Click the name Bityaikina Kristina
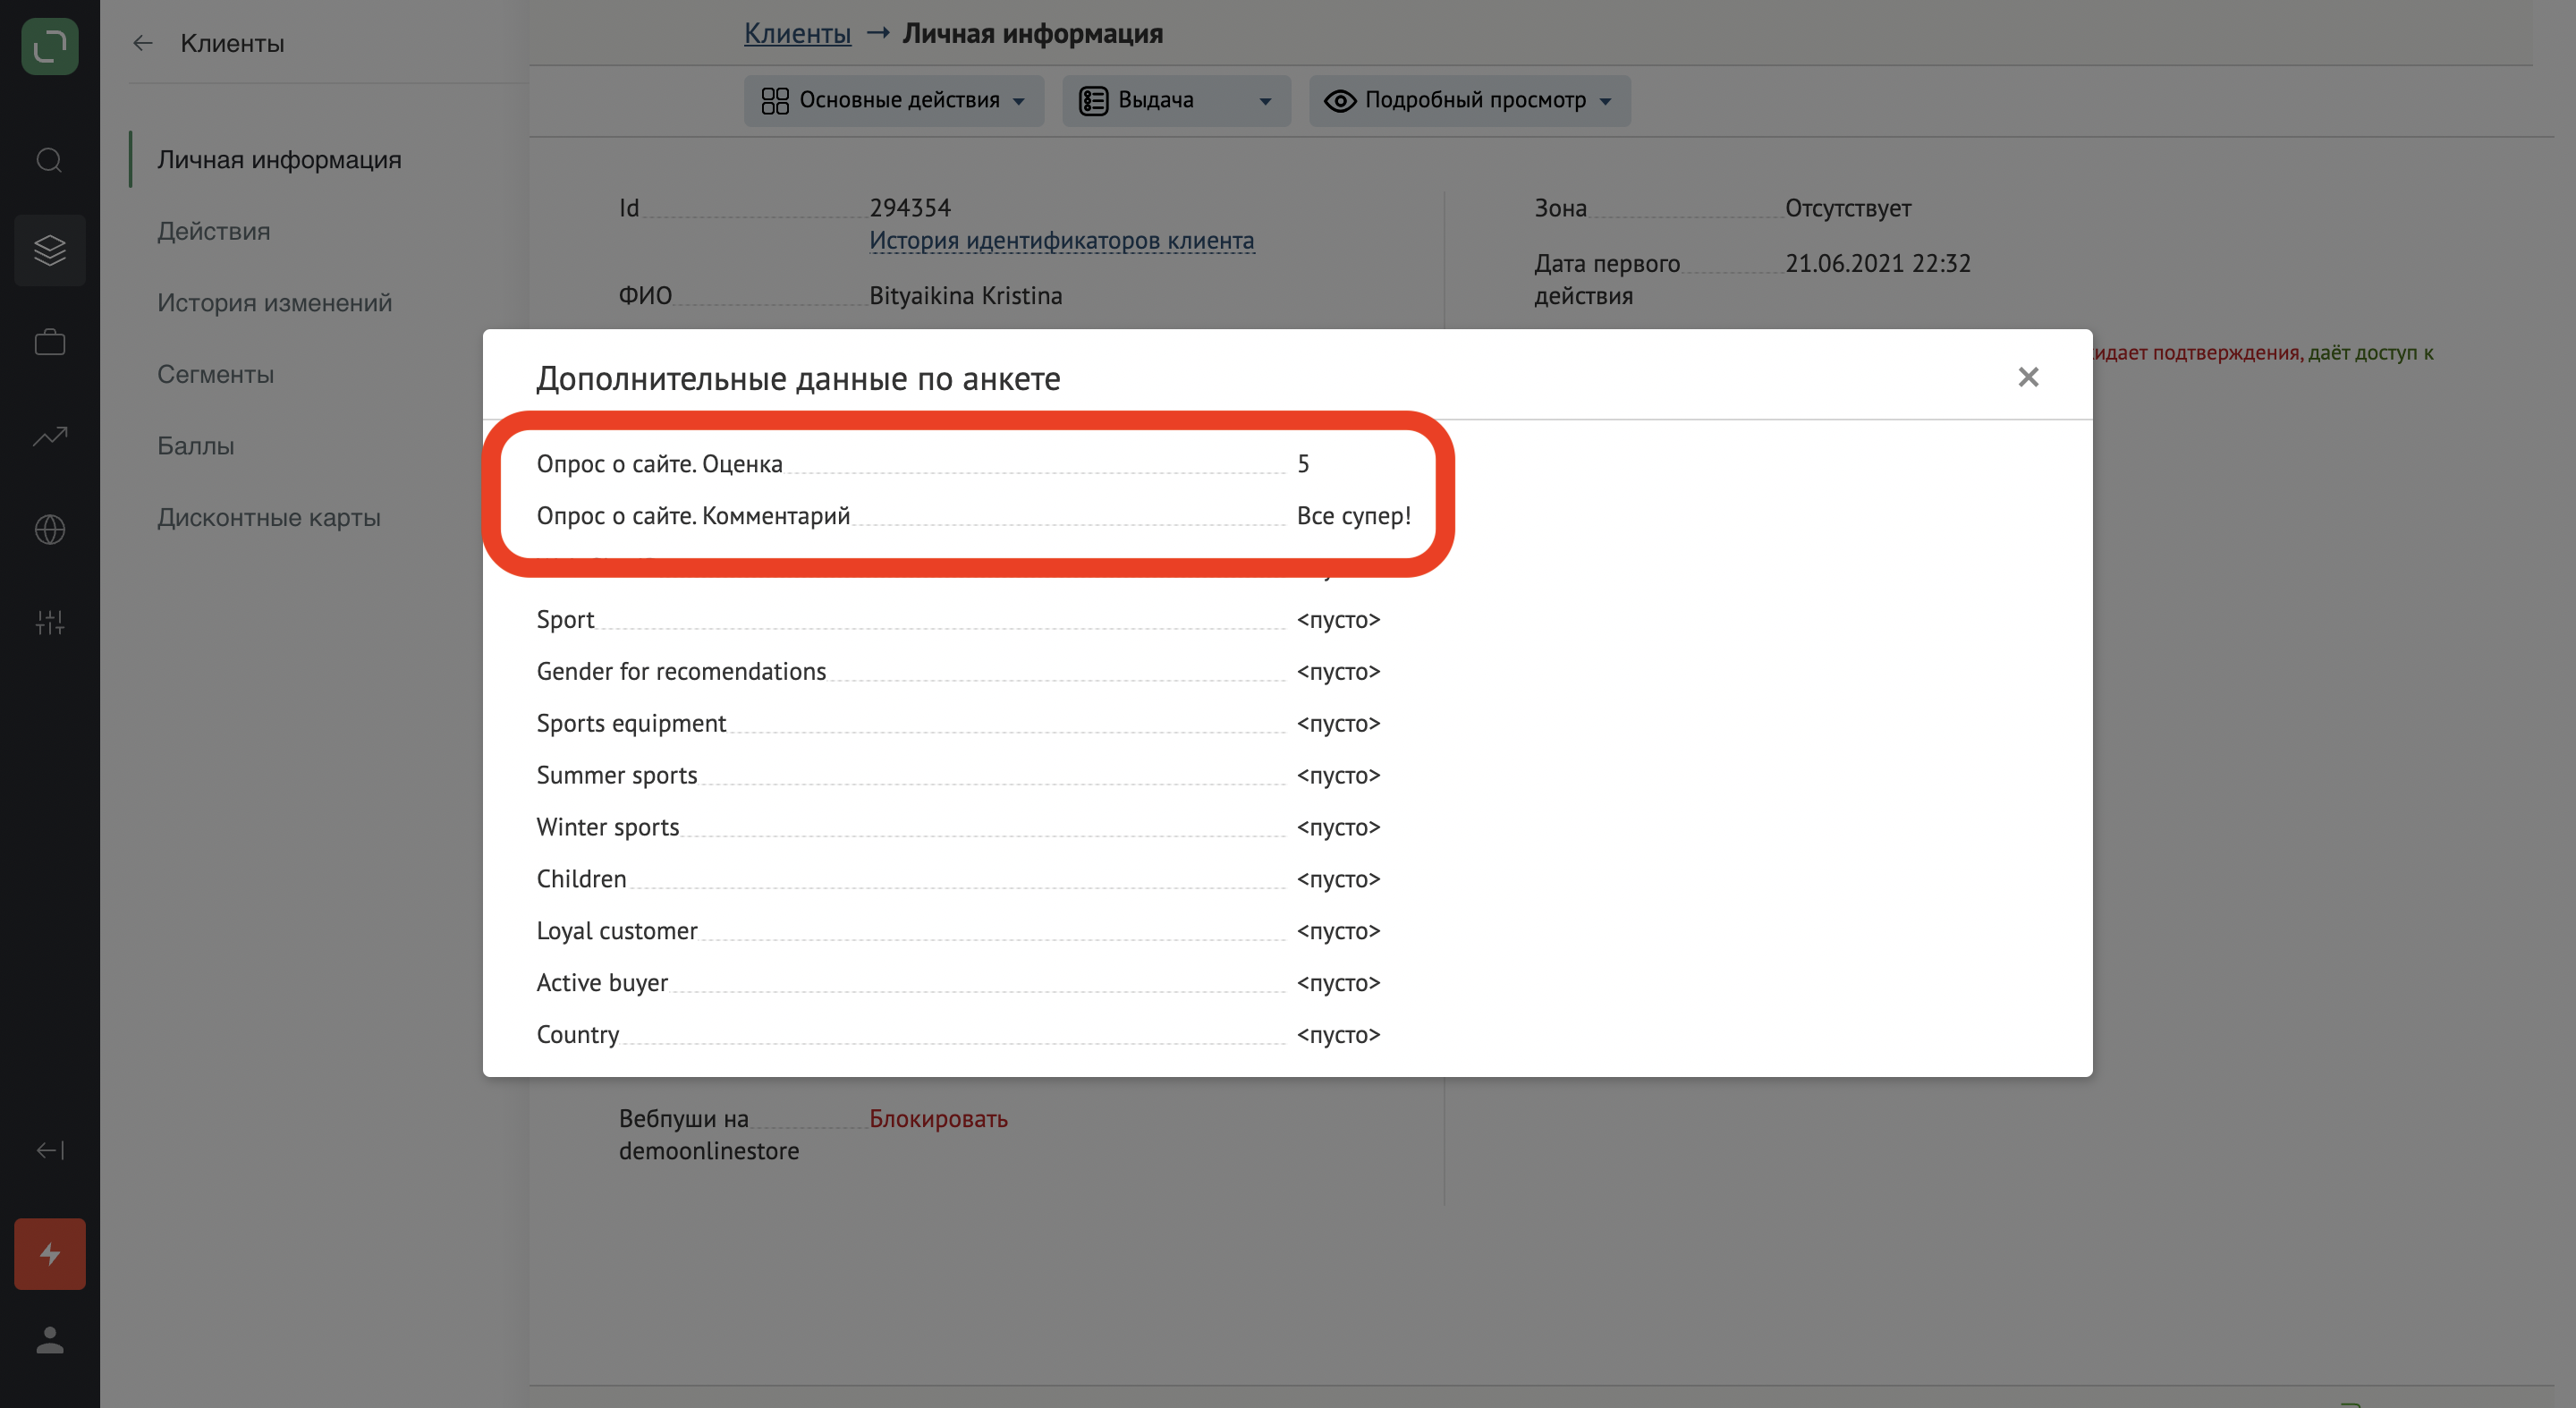The height and width of the screenshot is (1408, 2576). tap(965, 295)
